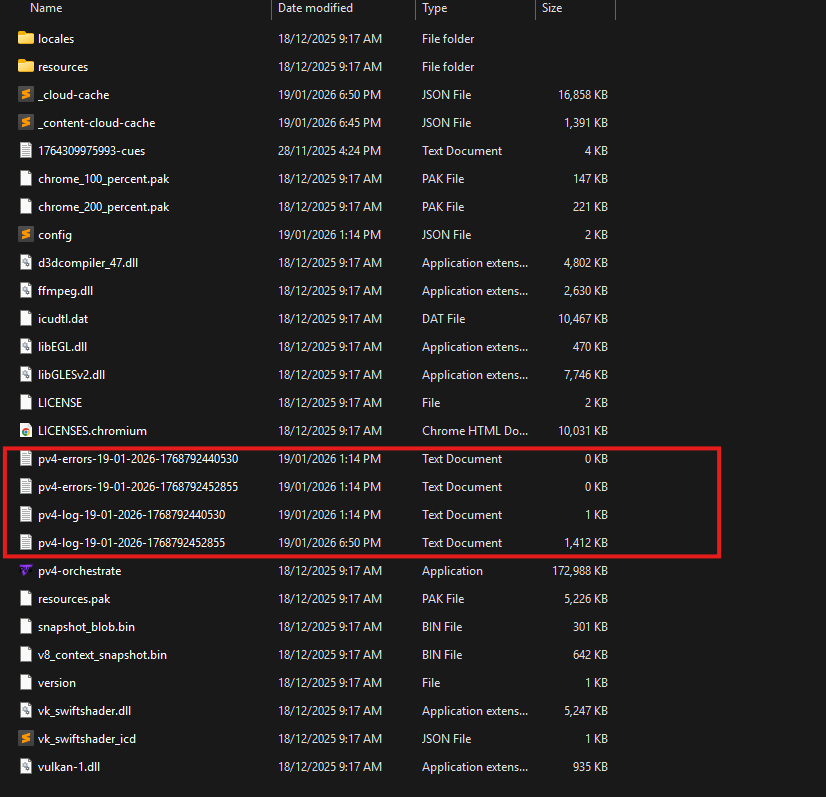
Task: Click the pv4-log 1,412 KB file icon
Action: point(26,542)
